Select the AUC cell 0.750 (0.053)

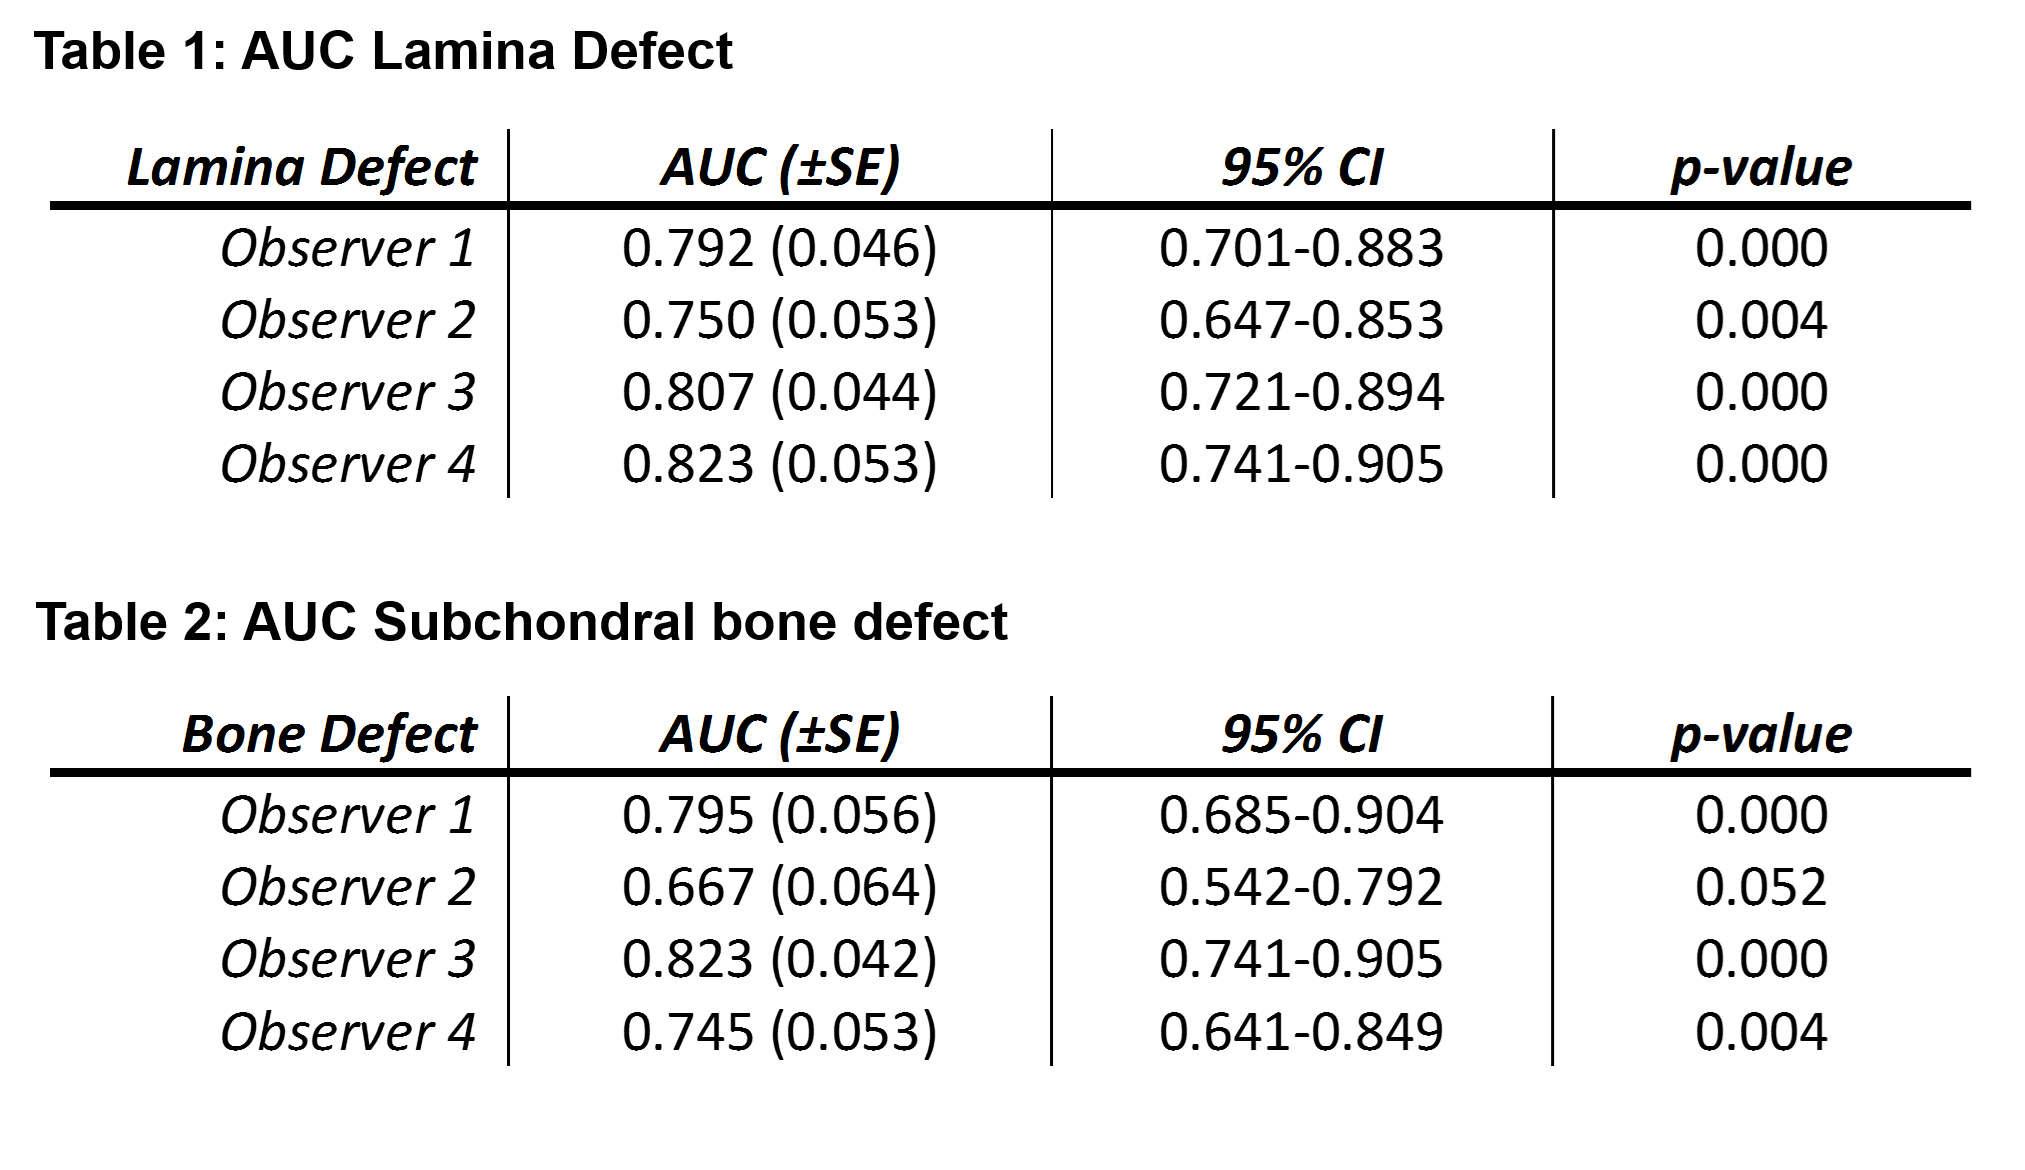coord(780,320)
